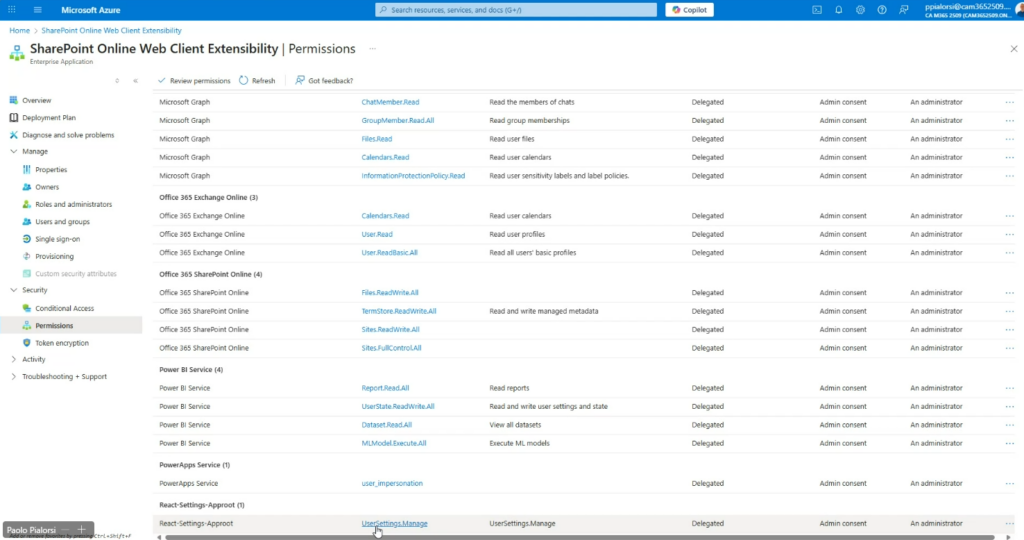Open the feedback icon in top bar

pyautogui.click(x=904, y=10)
